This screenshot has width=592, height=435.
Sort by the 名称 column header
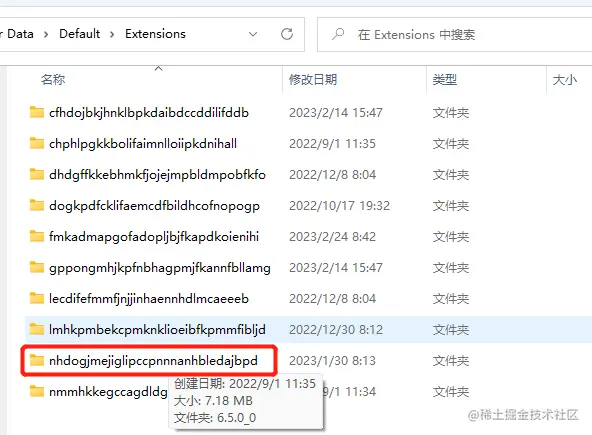(53, 80)
